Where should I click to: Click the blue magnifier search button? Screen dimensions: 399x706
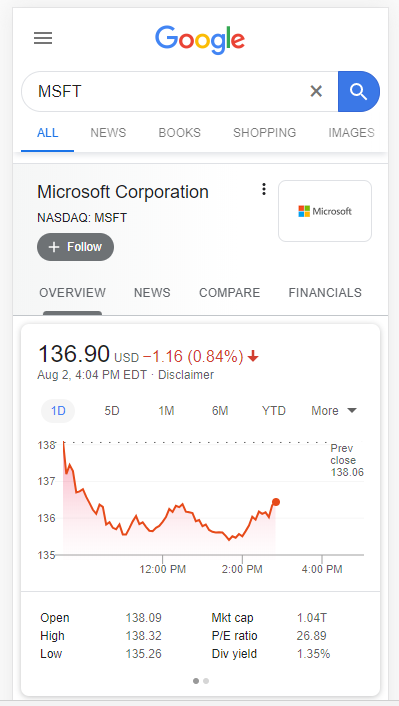(358, 91)
